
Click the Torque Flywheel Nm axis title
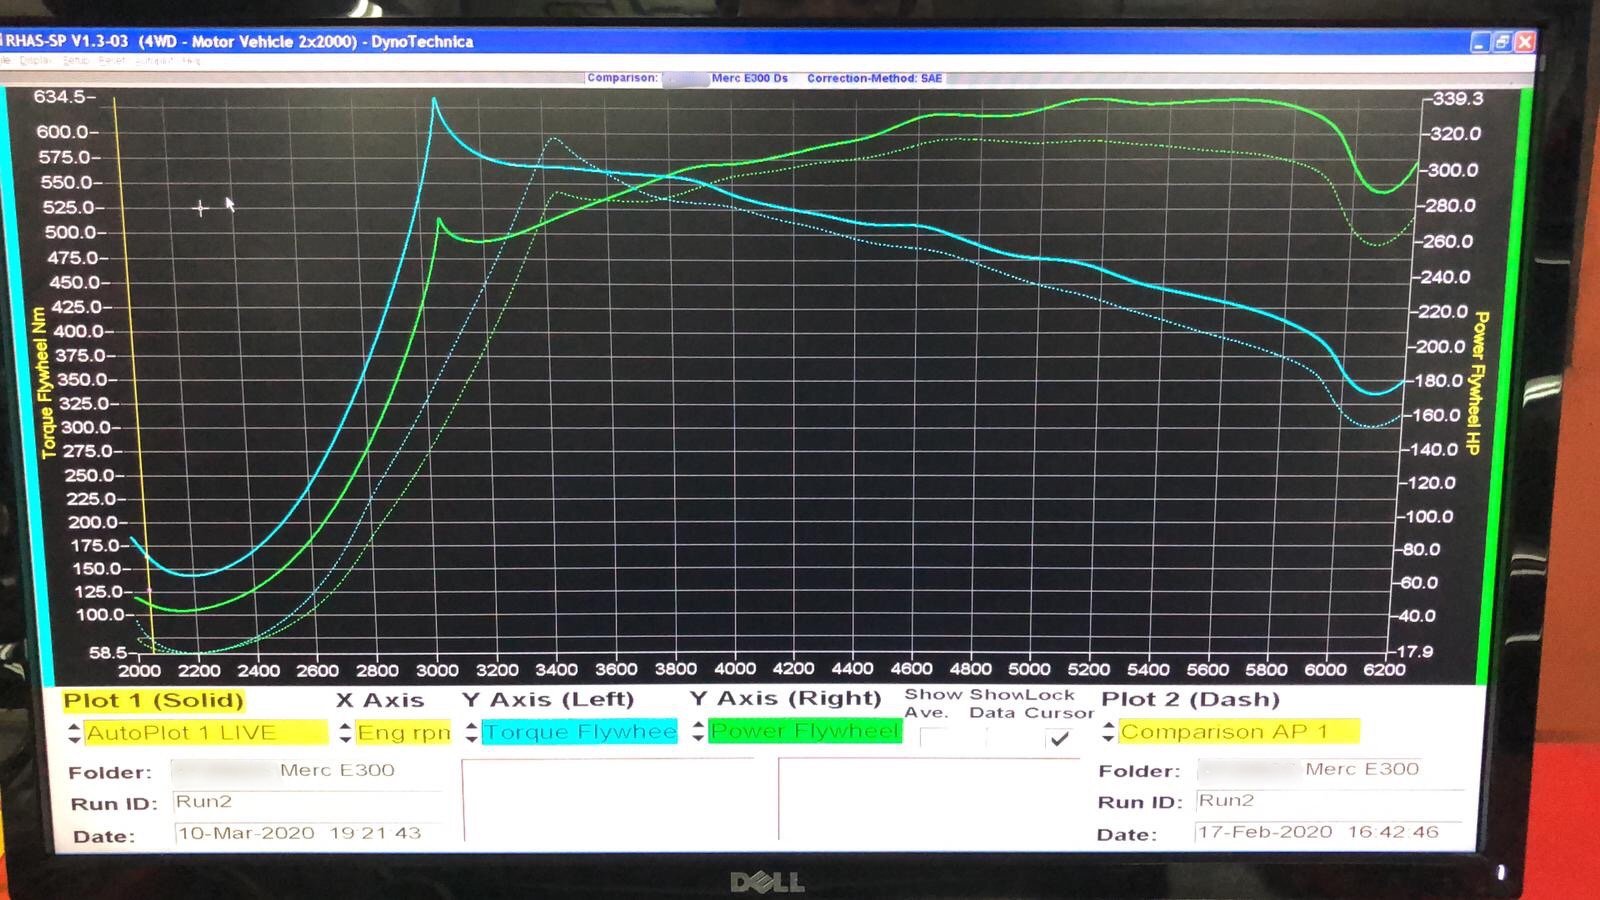(x=42, y=384)
